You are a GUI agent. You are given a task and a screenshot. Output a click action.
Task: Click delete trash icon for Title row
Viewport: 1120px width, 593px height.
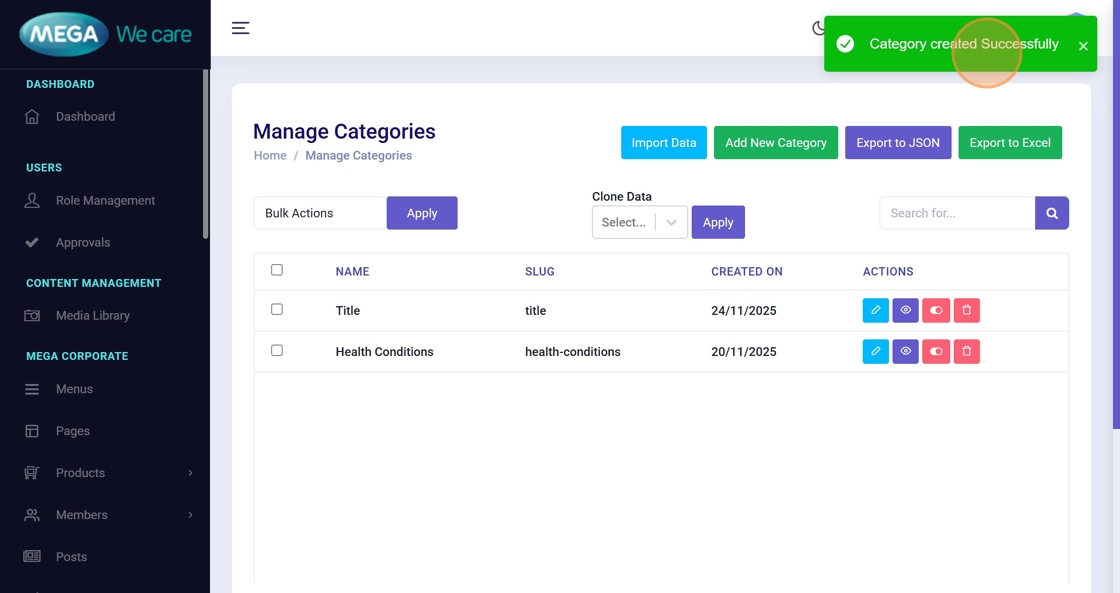(966, 311)
